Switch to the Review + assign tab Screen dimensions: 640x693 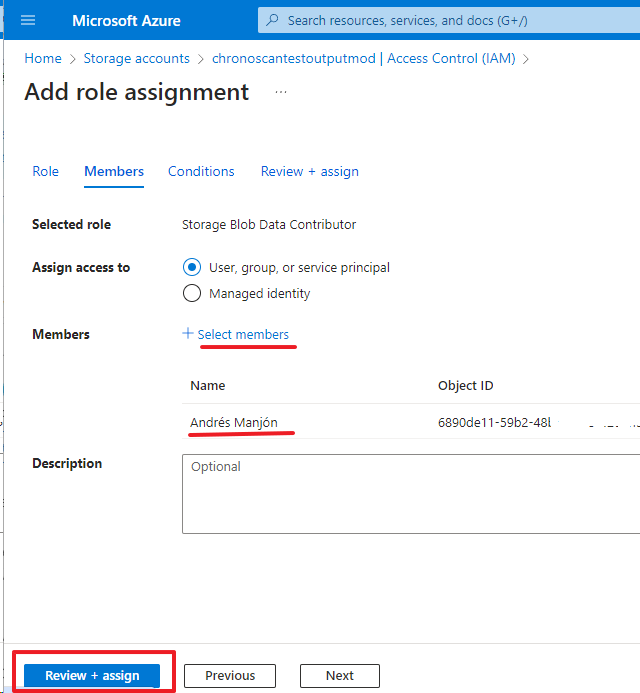(309, 171)
